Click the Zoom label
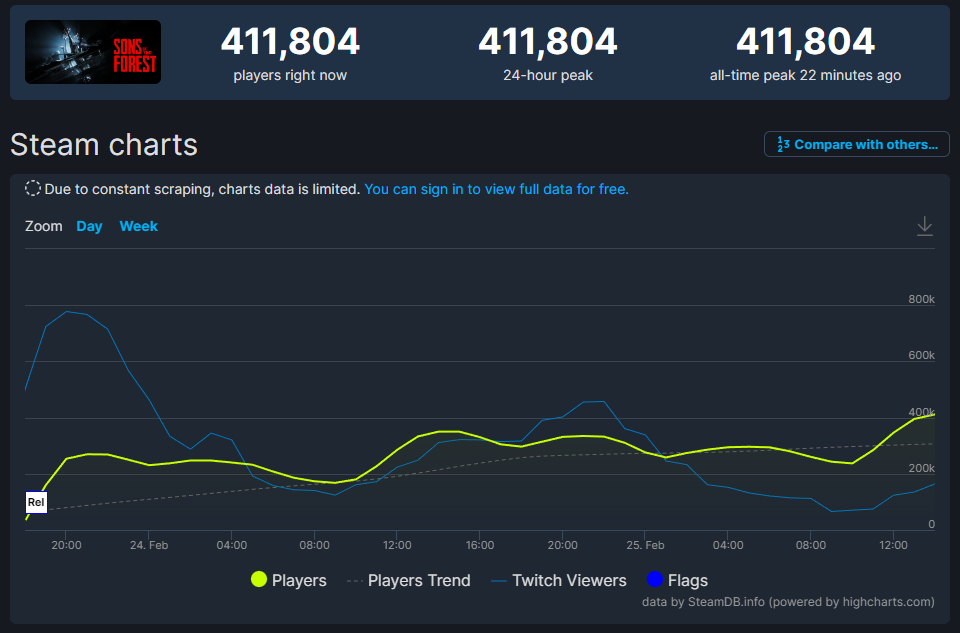Viewport: 960px width, 633px height. pyautogui.click(x=43, y=227)
